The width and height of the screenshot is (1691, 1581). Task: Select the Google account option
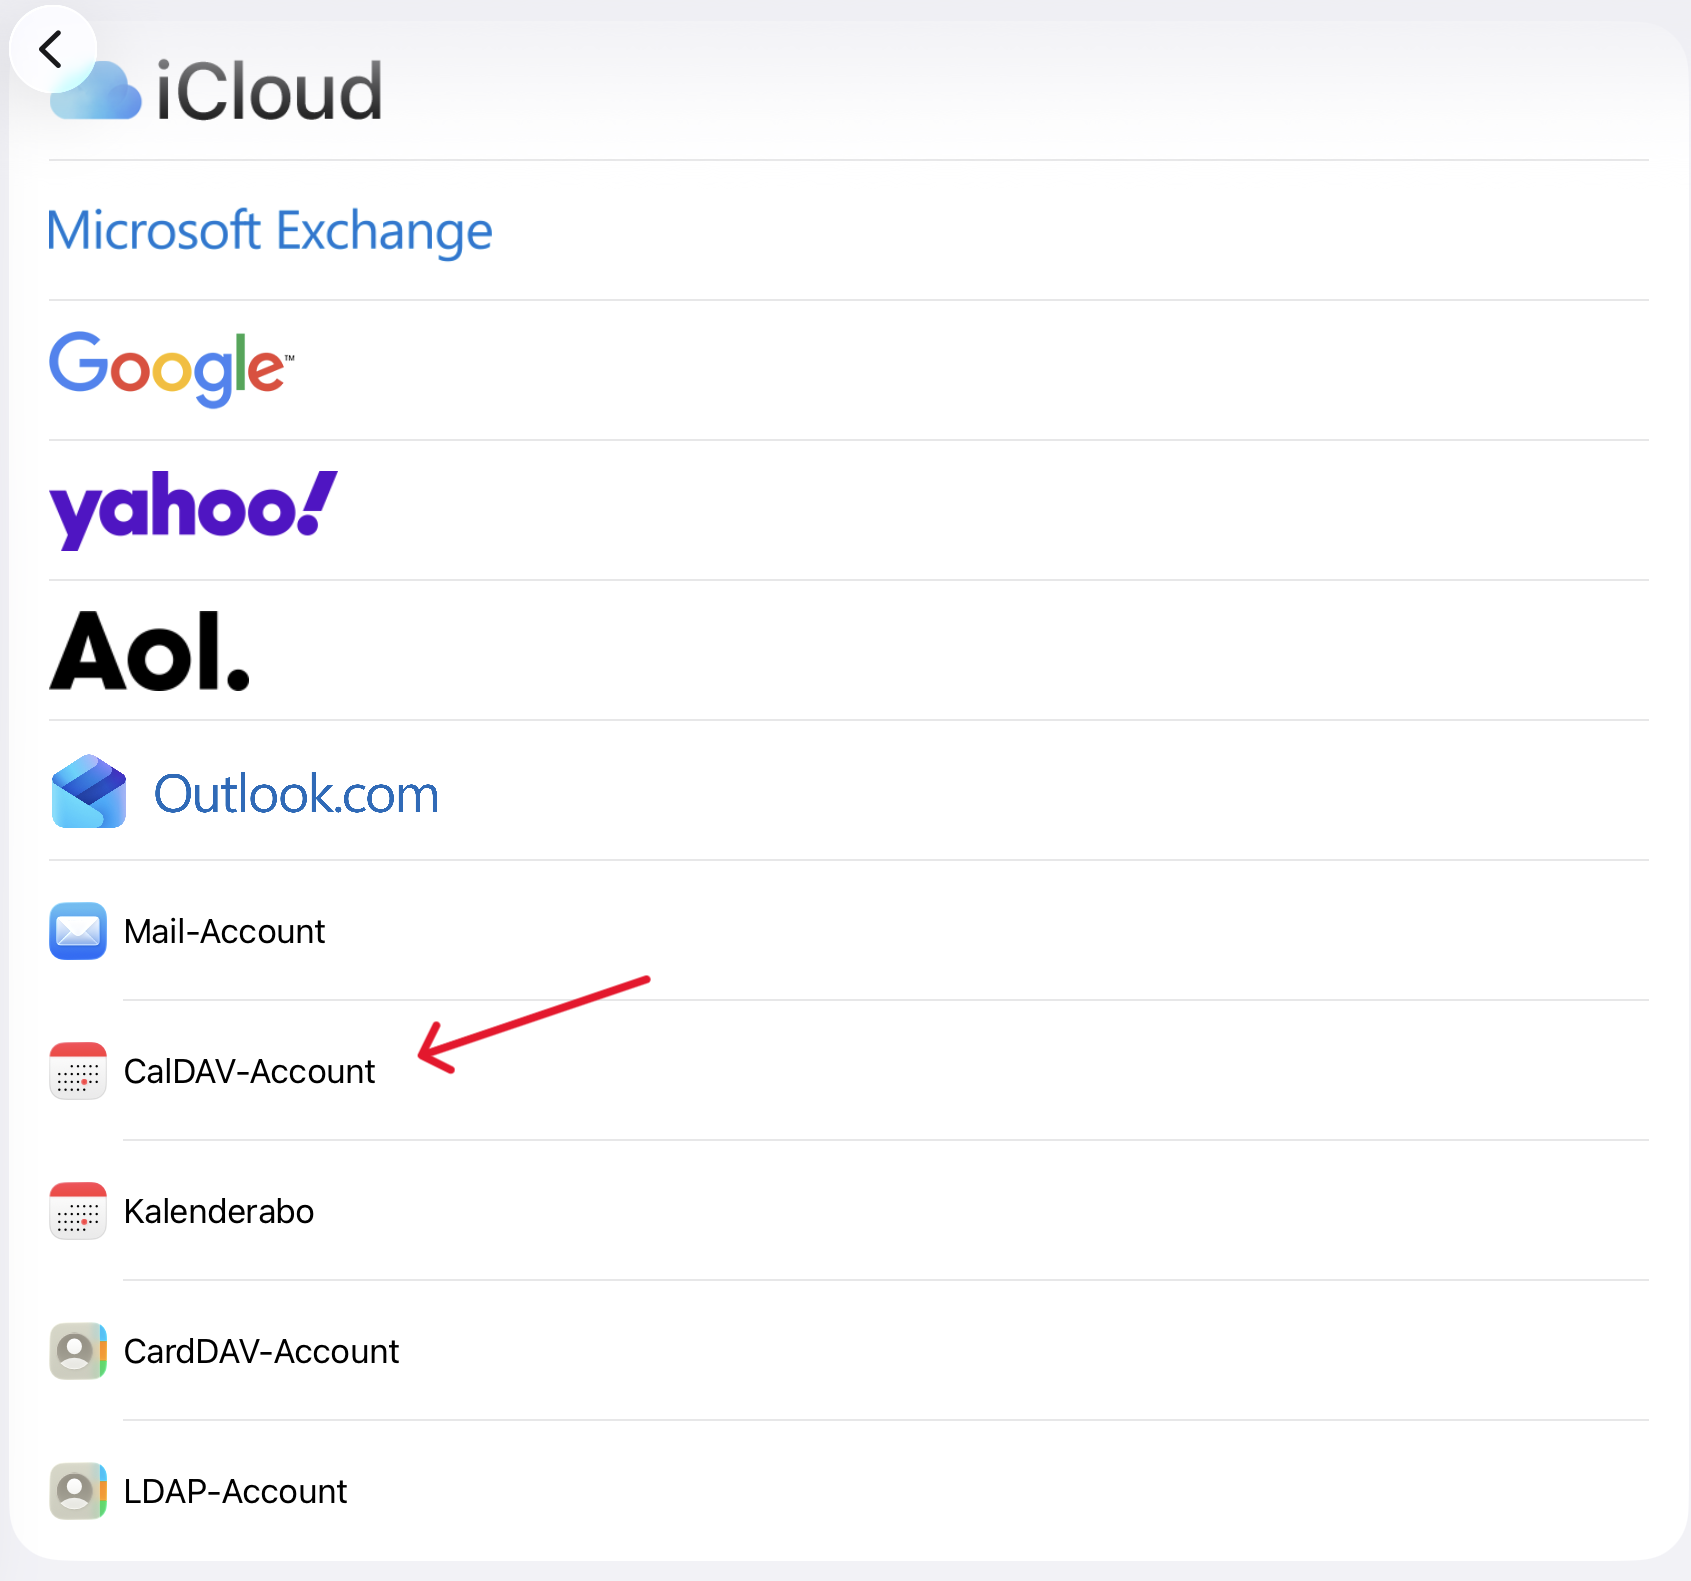(849, 371)
